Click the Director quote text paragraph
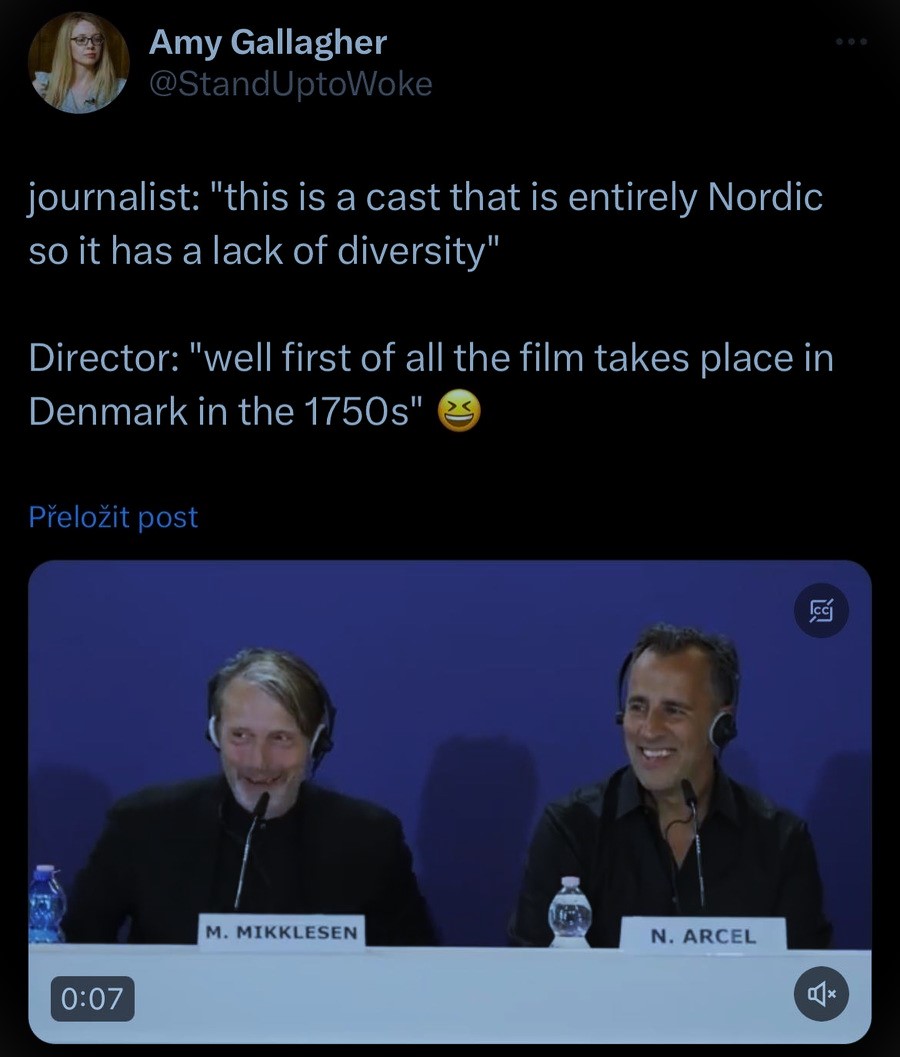The height and width of the screenshot is (1057, 900). [430, 384]
